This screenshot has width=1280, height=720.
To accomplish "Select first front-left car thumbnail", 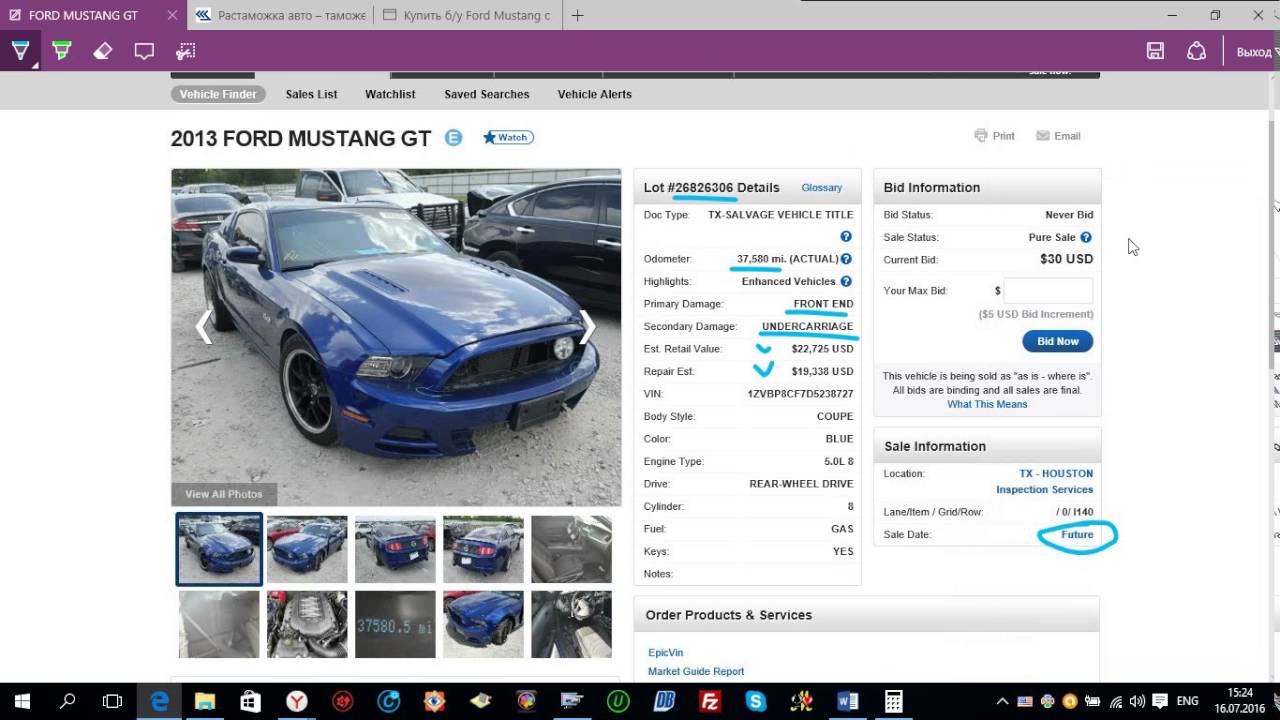I will (x=219, y=549).
